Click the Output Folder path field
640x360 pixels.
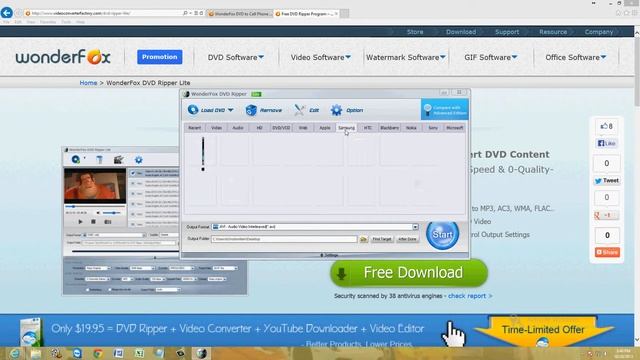point(284,239)
